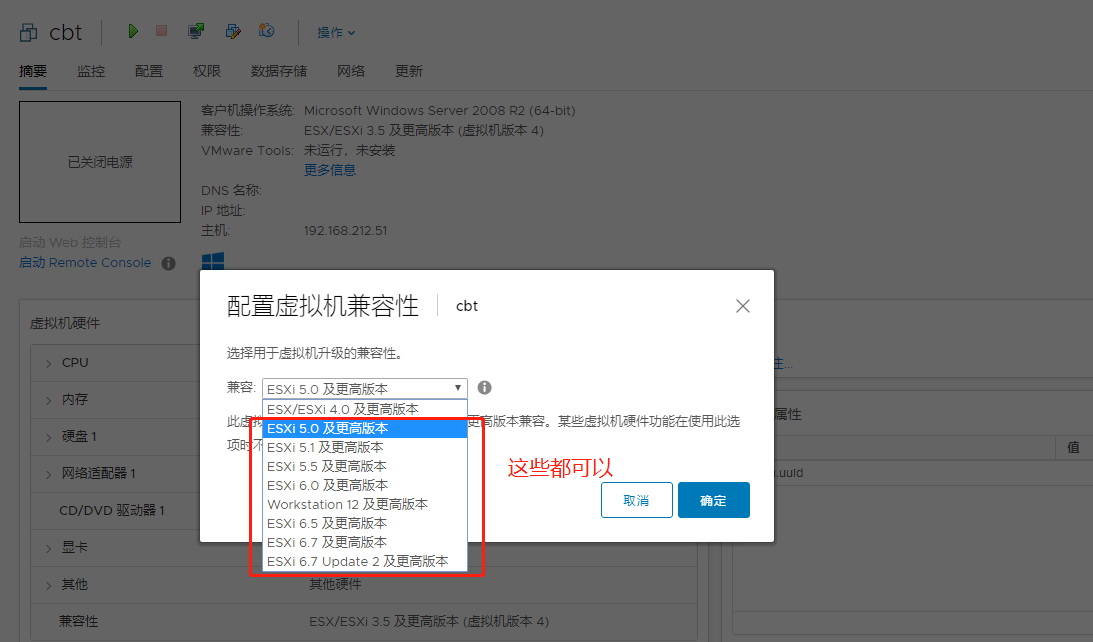
Task: Click info icon next to compatibility dropdown
Action: (484, 388)
